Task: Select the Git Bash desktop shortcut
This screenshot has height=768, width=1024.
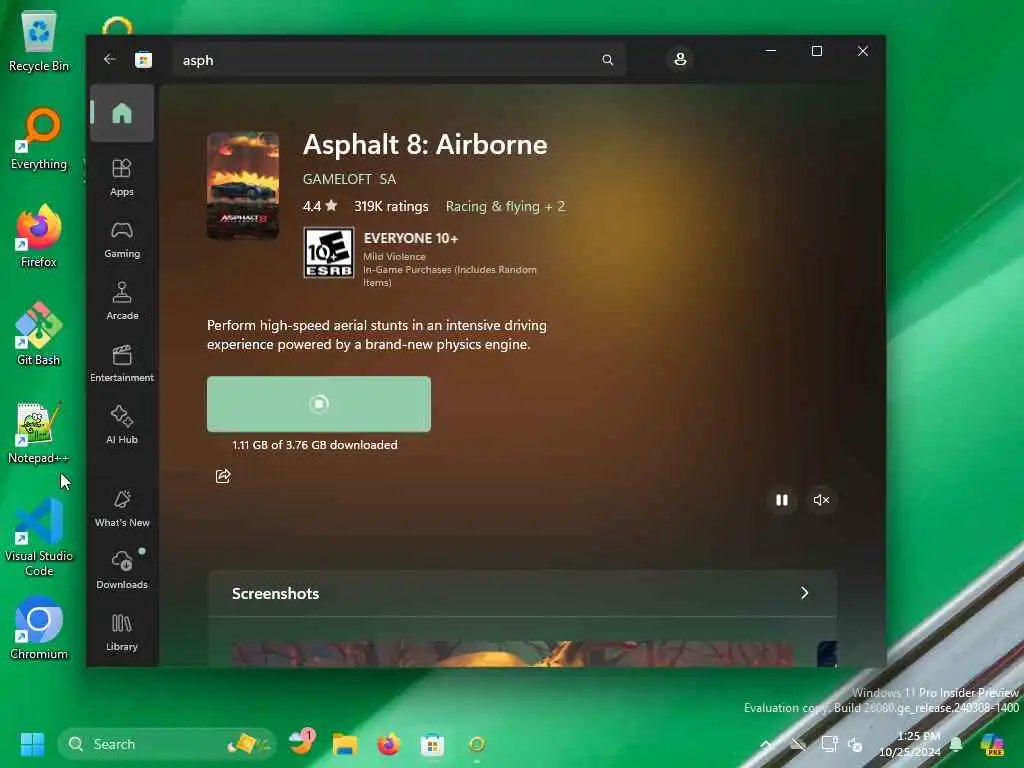Action: (x=39, y=334)
